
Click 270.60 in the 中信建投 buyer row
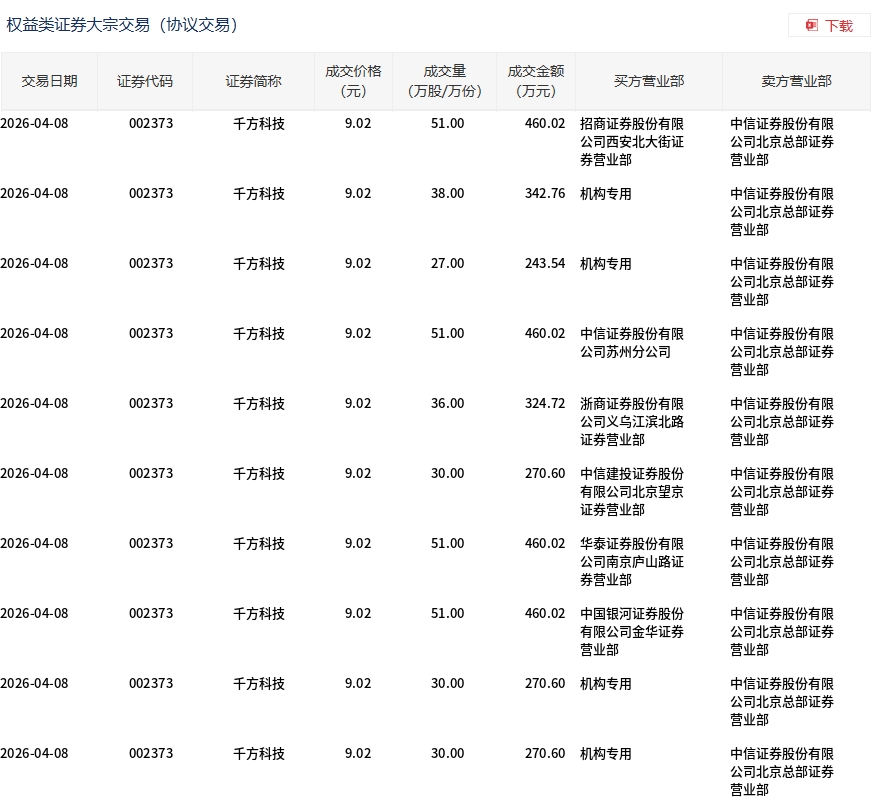click(544, 473)
